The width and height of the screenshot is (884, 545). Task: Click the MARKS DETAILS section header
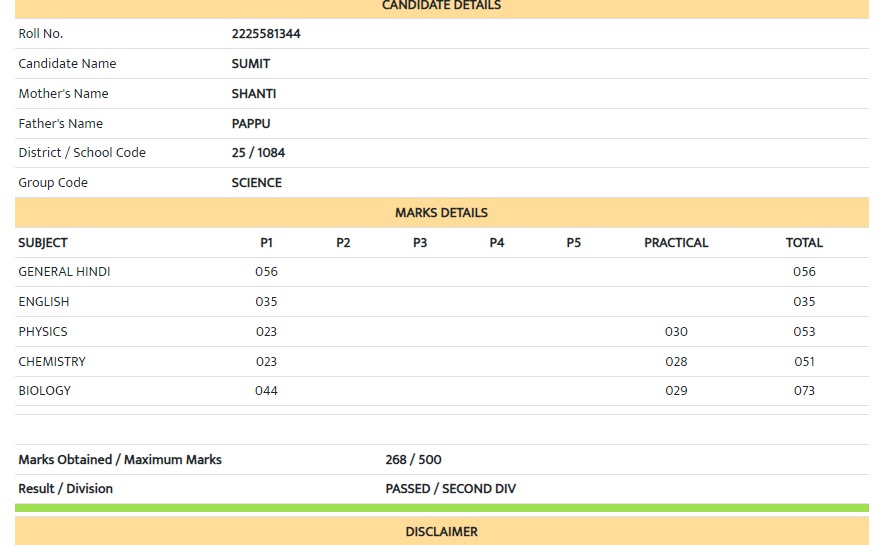coord(441,213)
